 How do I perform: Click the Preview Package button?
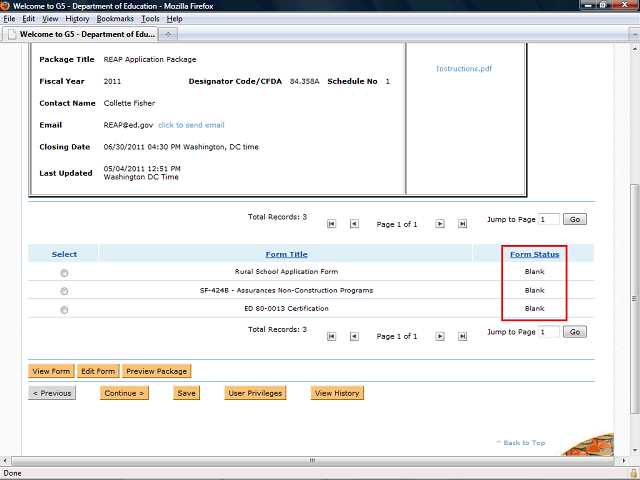coord(156,371)
